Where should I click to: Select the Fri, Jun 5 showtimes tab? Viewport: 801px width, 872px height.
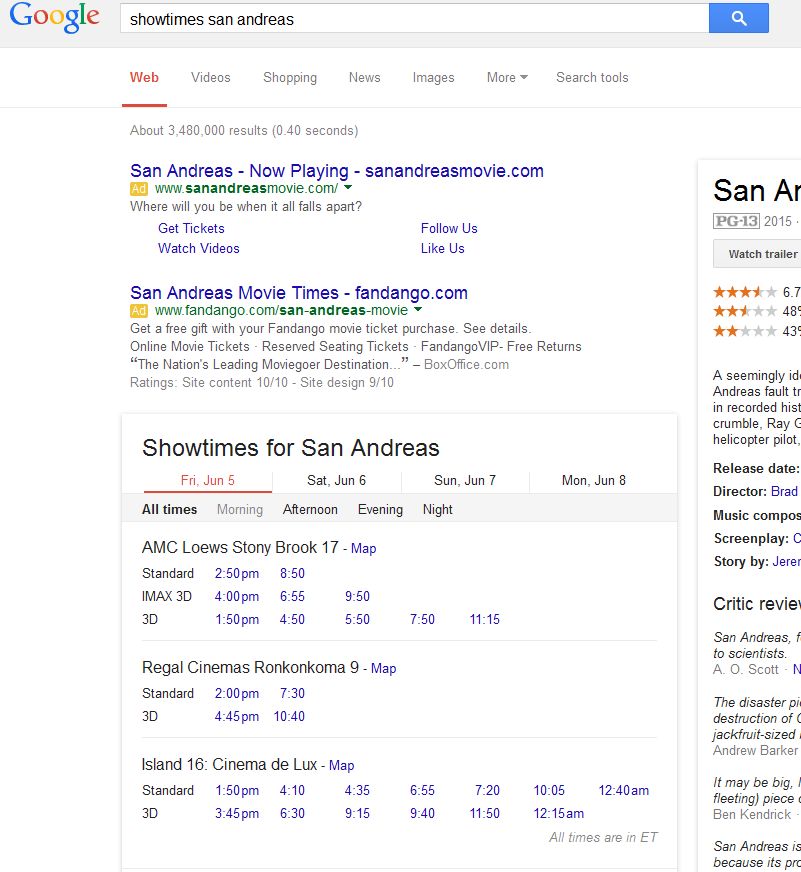click(x=207, y=480)
